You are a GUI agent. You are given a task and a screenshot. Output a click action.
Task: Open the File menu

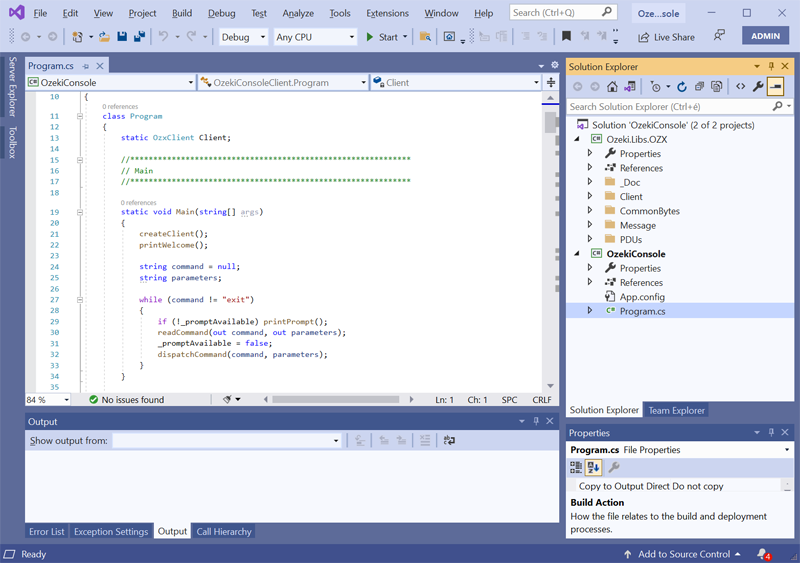[40, 13]
